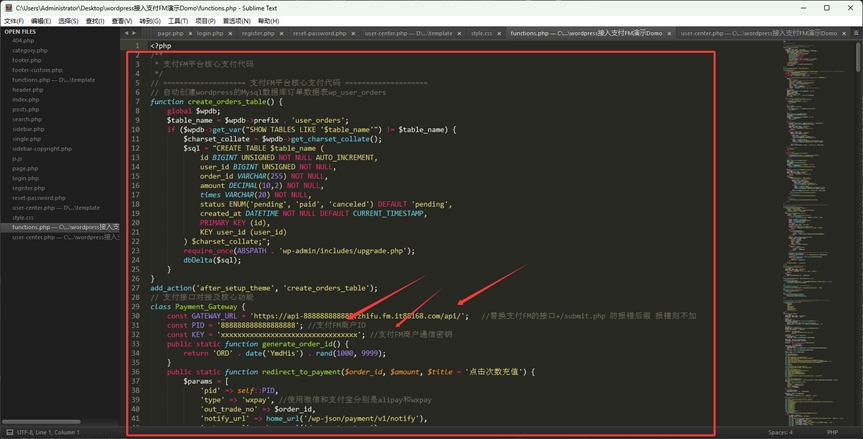Viewport: 863px width, 439px height.
Task: Toggle the sidebar panel switcher icon
Action: (x=9, y=432)
